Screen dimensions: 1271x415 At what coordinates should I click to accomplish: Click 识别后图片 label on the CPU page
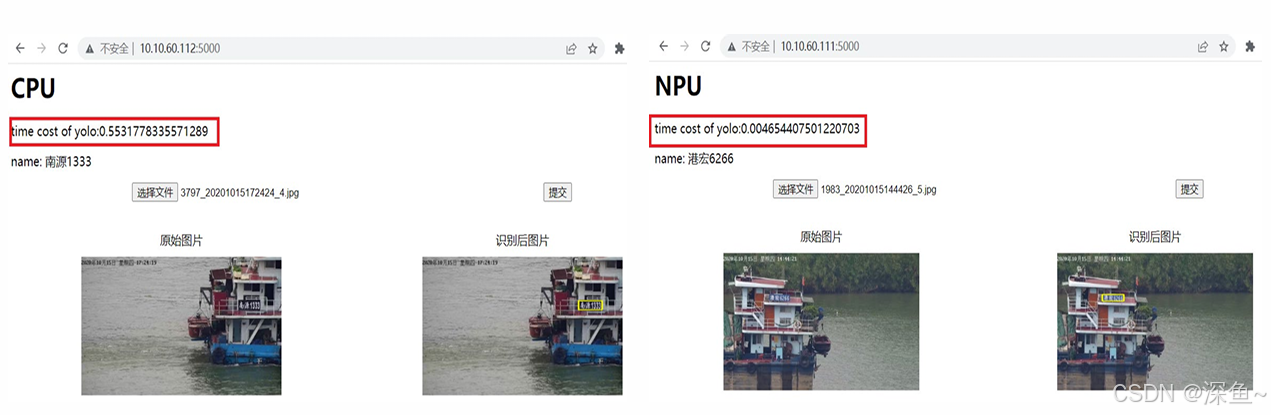click(x=522, y=240)
